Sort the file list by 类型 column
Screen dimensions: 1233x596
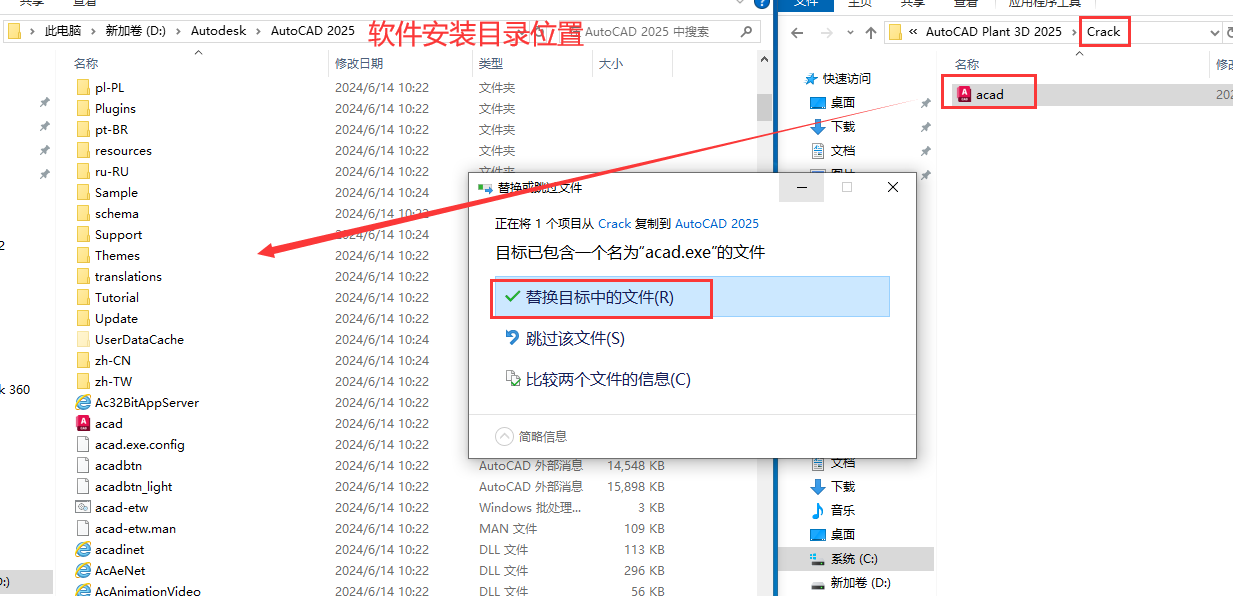pyautogui.click(x=490, y=64)
